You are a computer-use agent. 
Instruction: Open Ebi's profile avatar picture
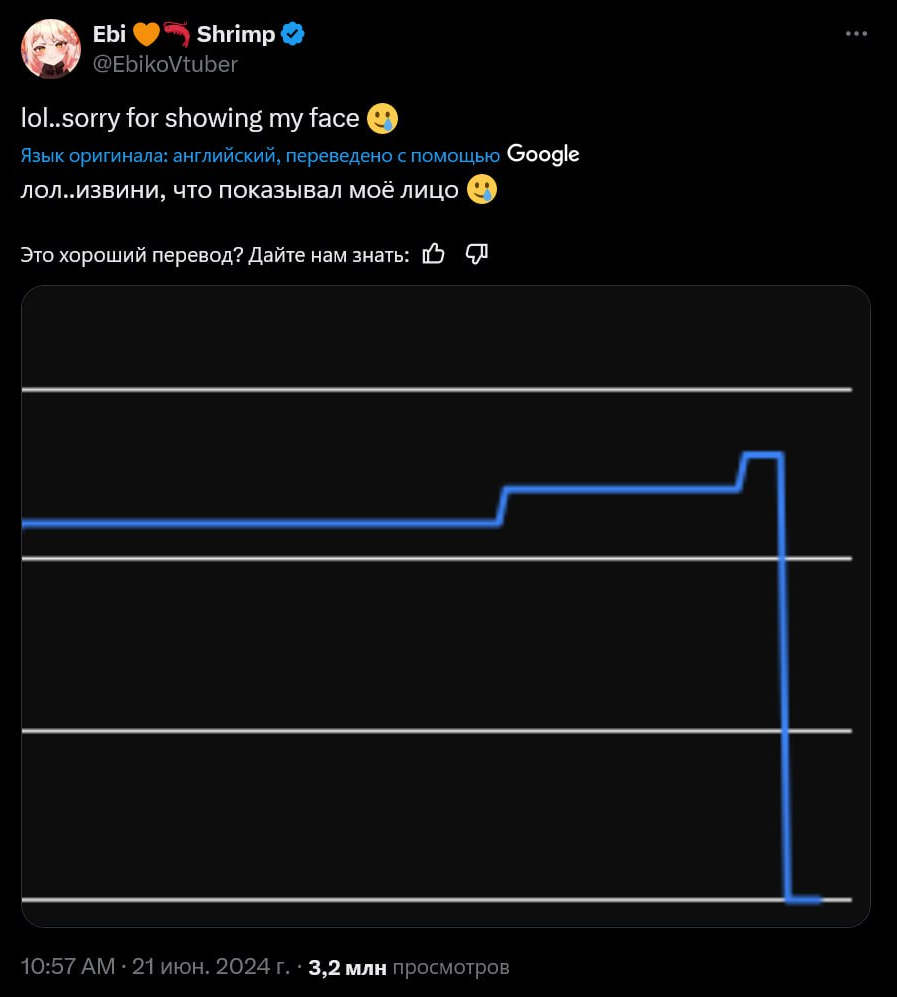tap(50, 49)
